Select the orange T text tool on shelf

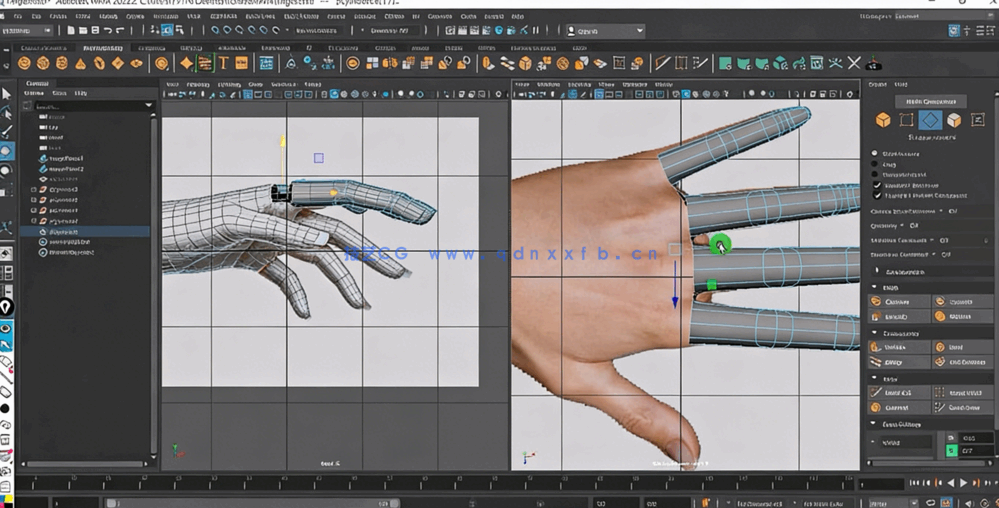tap(224, 63)
